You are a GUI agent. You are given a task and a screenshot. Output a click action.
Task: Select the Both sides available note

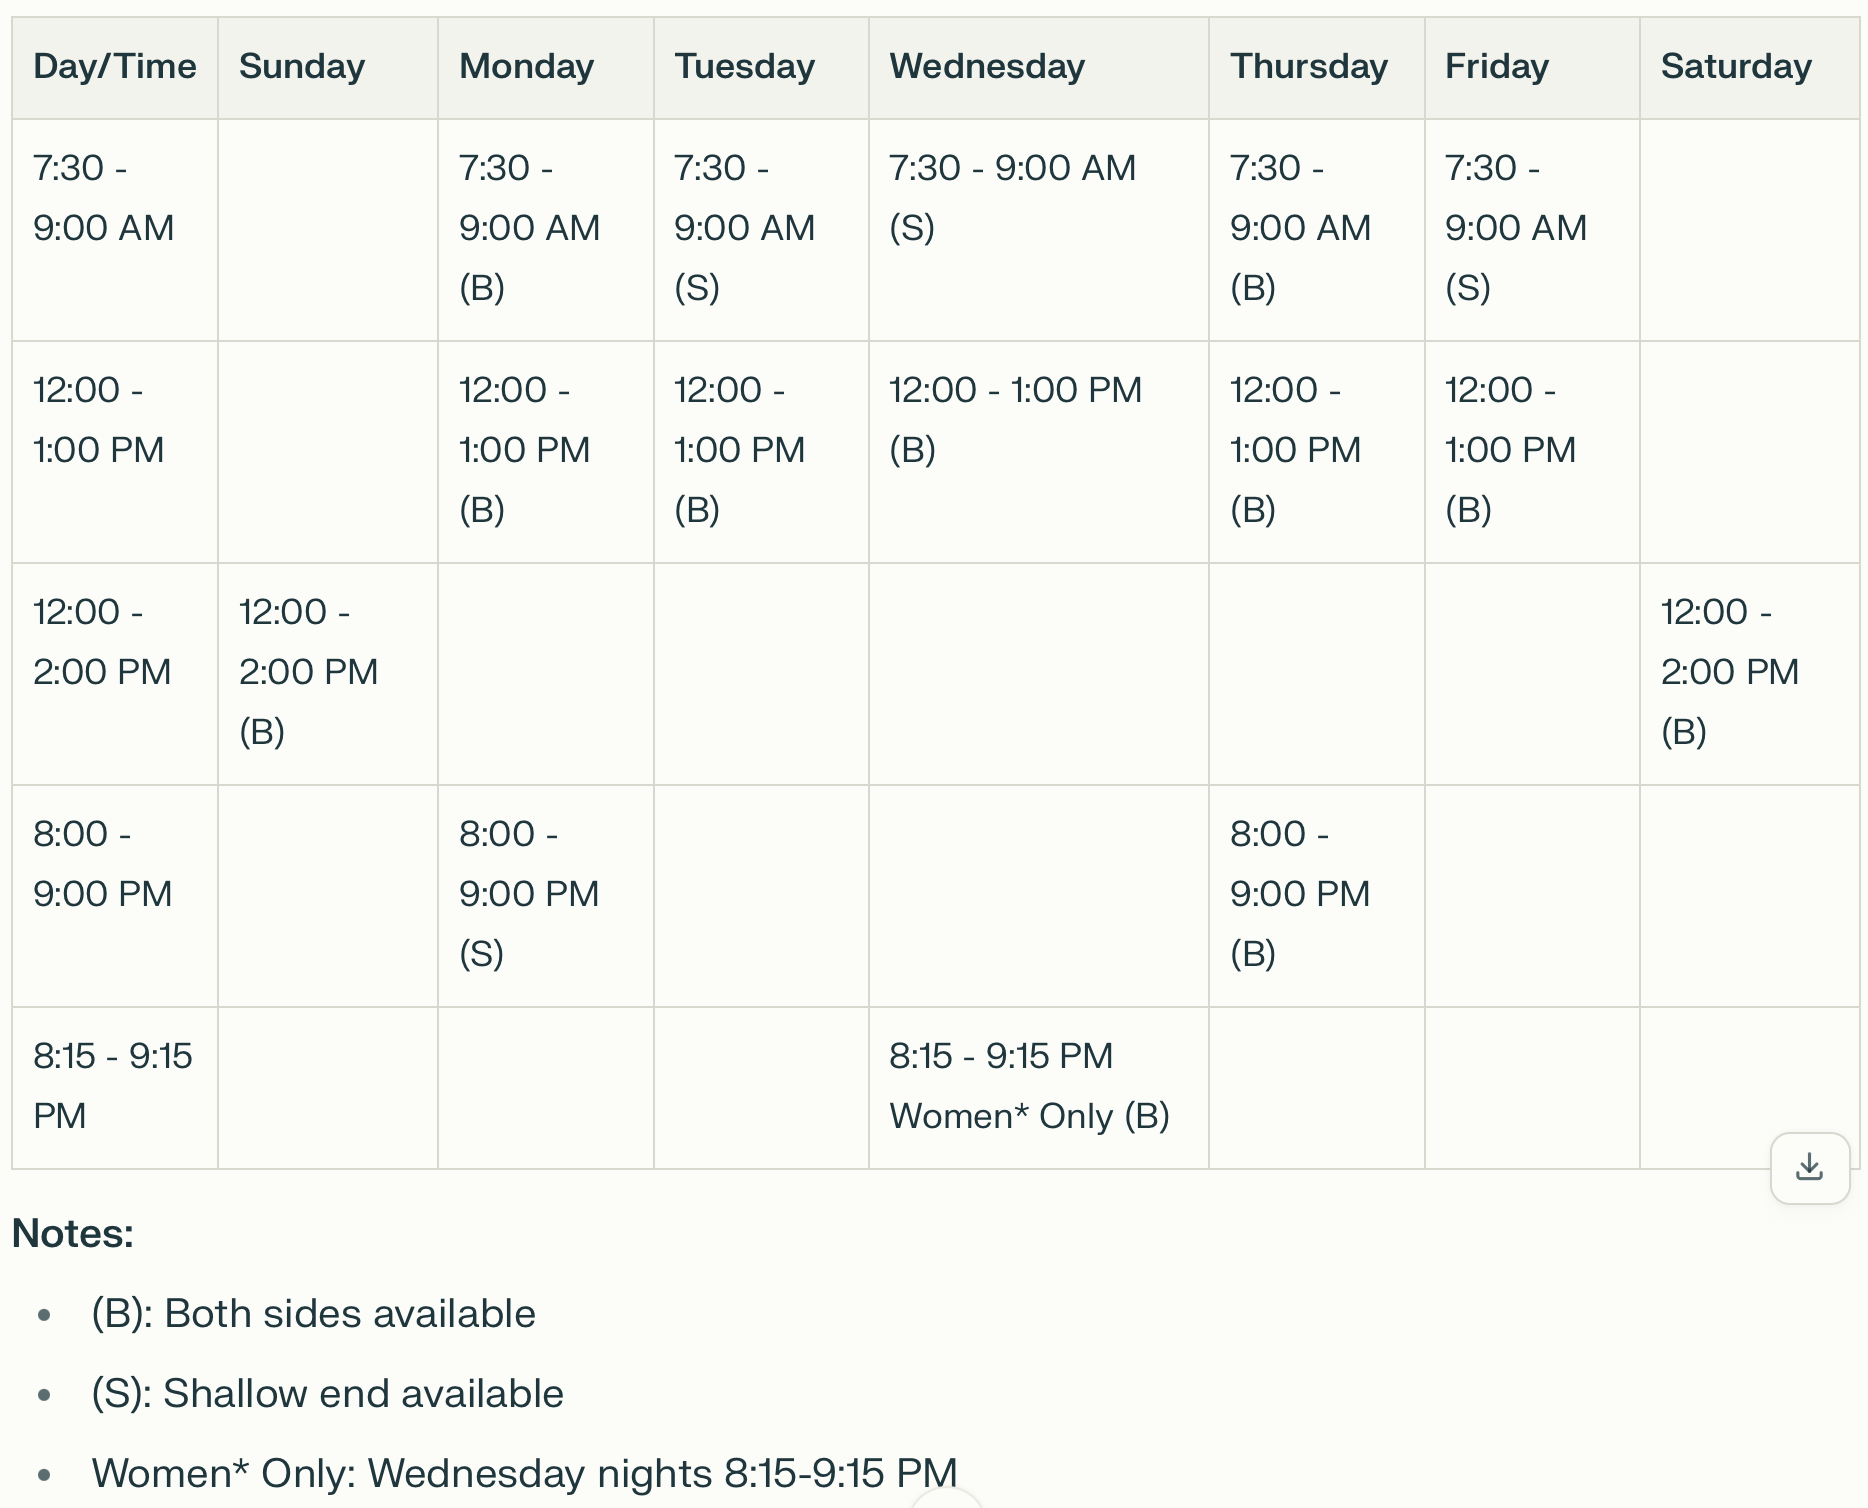[x=313, y=1313]
